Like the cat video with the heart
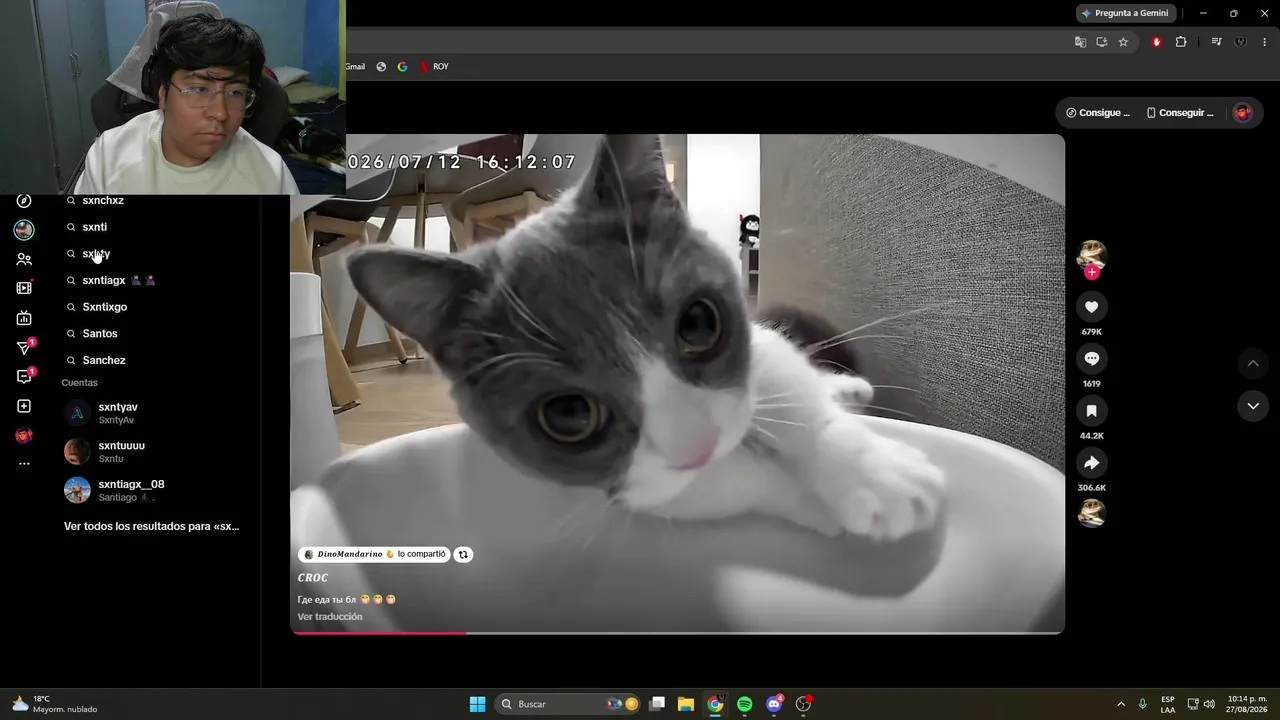 (1091, 307)
